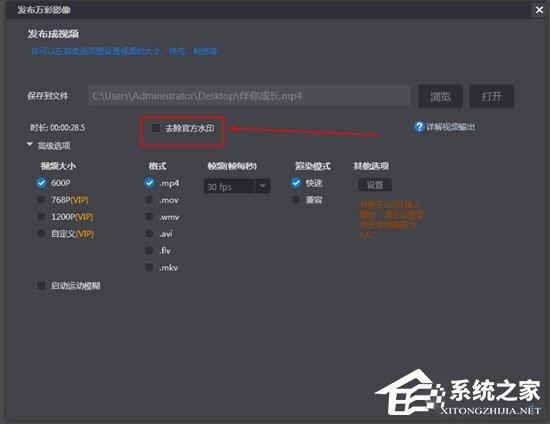Select 快速 render mode
The image size is (550, 424).
click(x=296, y=183)
